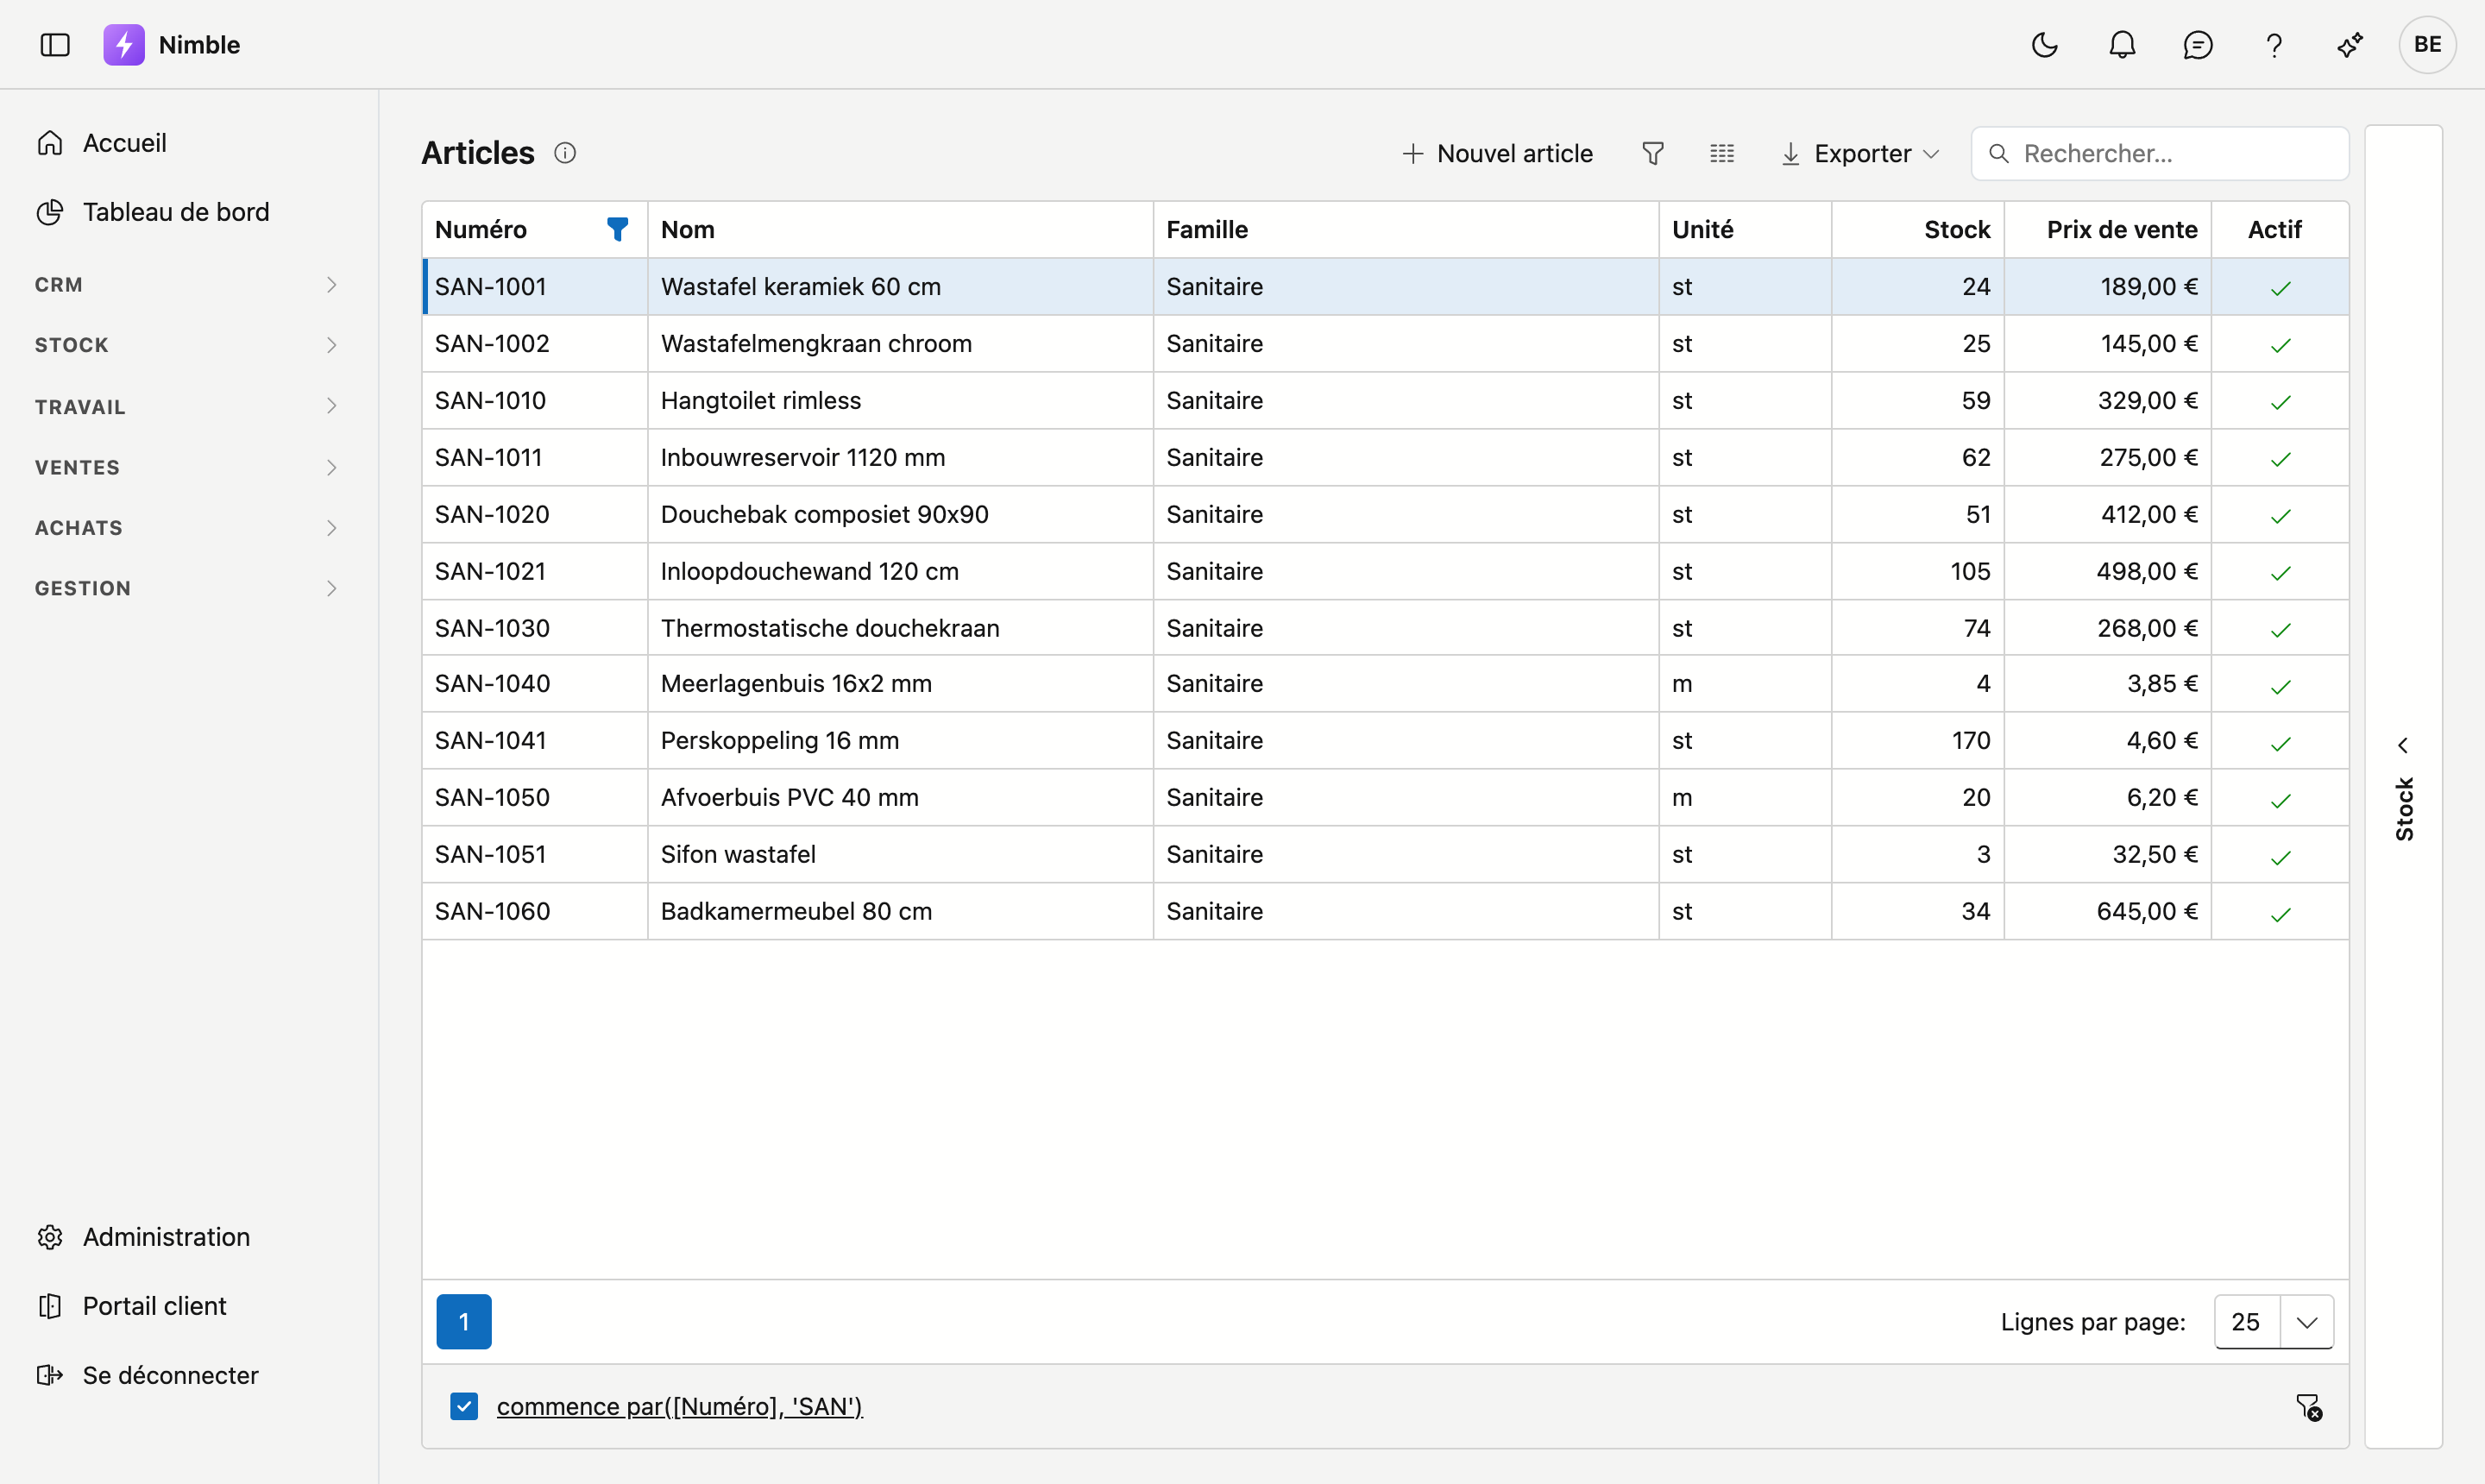Screen dimensions: 2485x1484
Task: Sort by Famille column header
Action: [1406, 230]
